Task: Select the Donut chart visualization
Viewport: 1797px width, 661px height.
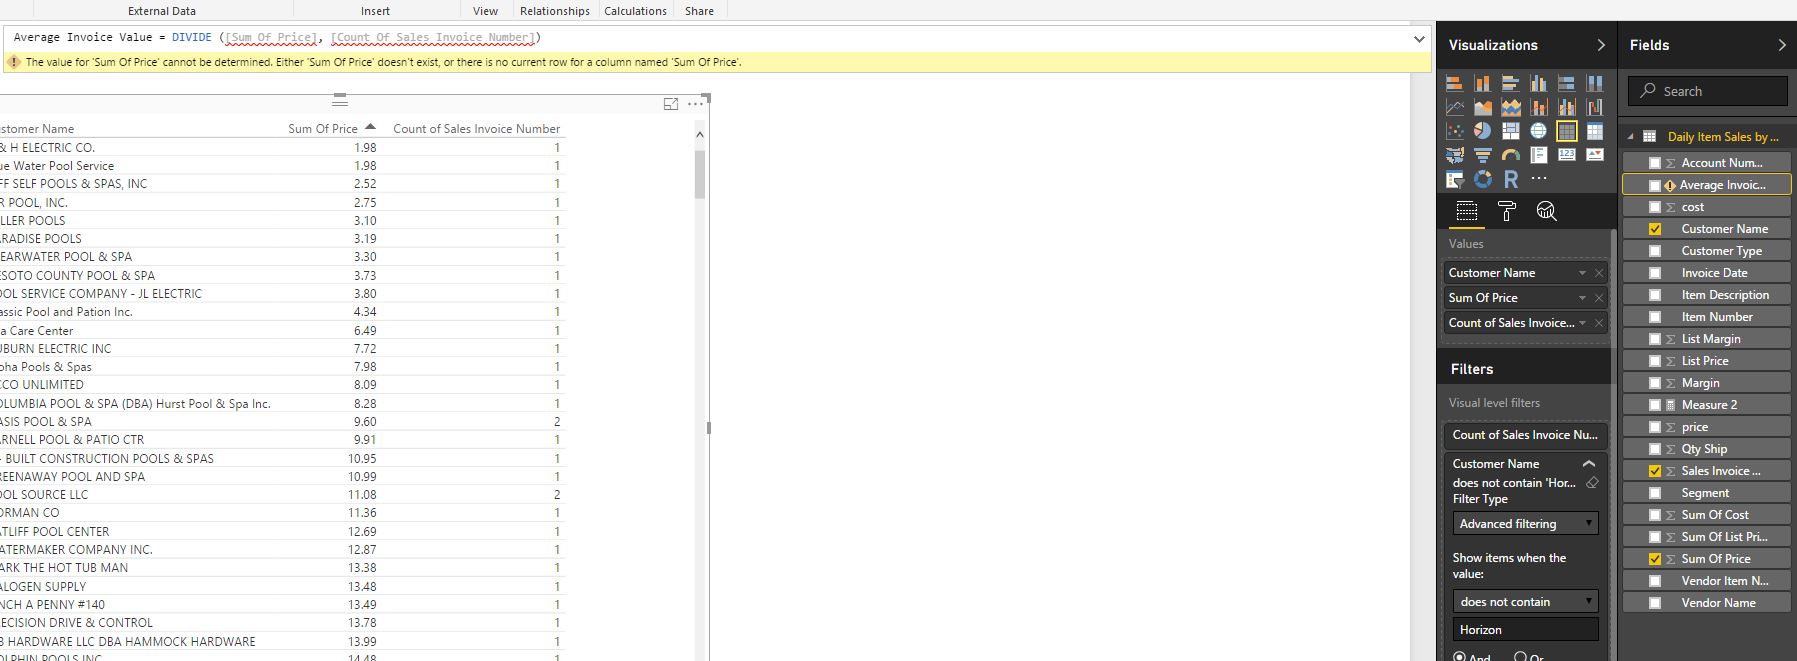Action: tap(1482, 179)
